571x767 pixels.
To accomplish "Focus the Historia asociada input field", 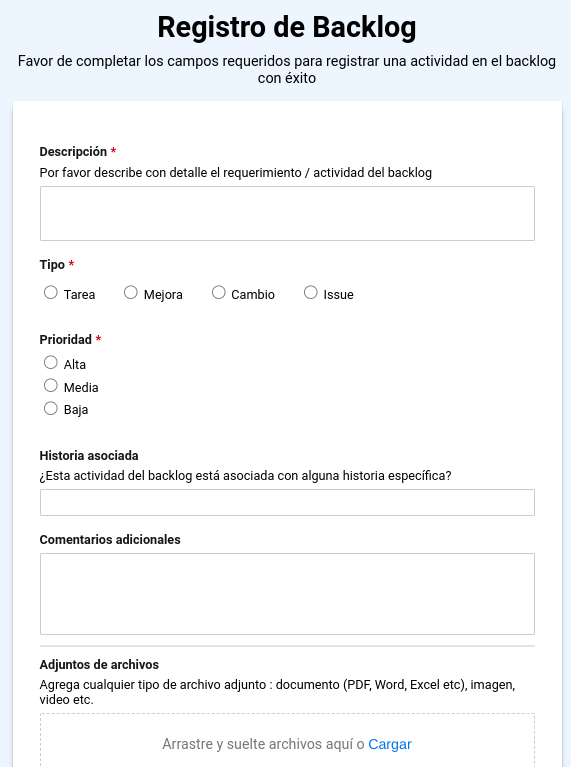I will pyautogui.click(x=287, y=502).
